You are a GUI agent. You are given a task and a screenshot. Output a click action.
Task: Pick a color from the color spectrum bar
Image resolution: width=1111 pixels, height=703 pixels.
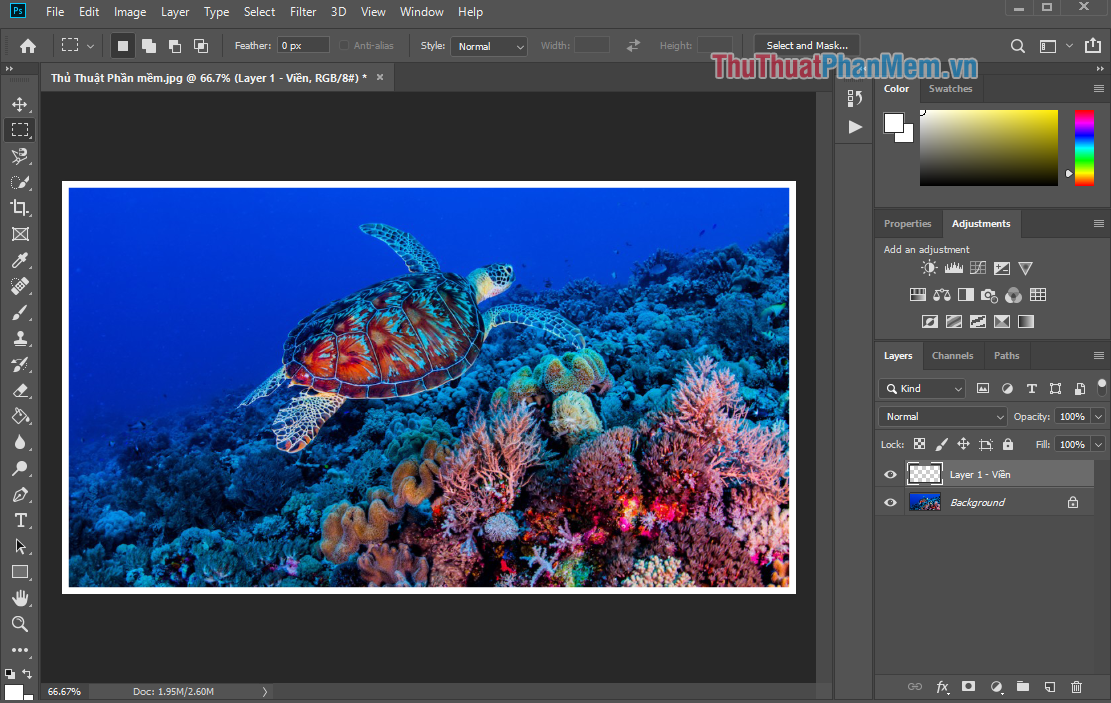(x=1084, y=148)
